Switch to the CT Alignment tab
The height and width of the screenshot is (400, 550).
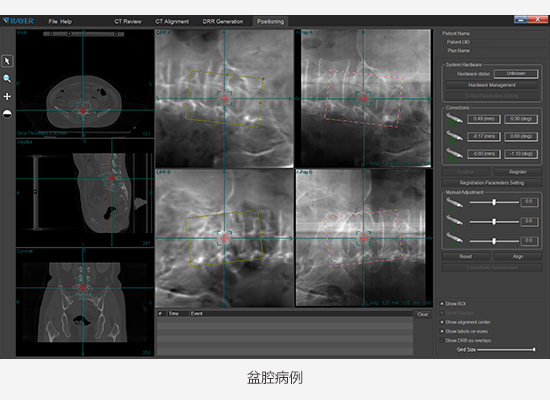click(172, 21)
